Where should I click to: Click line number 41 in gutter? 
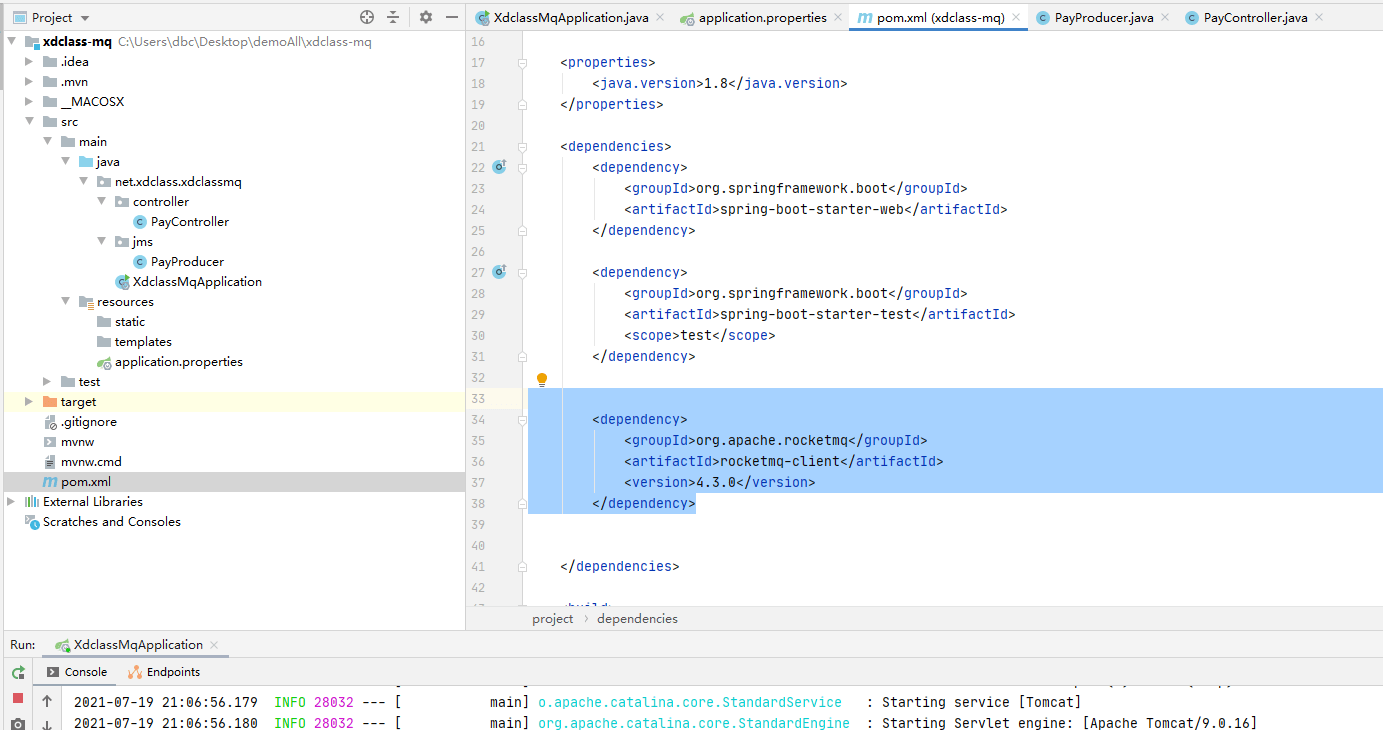tap(477, 567)
